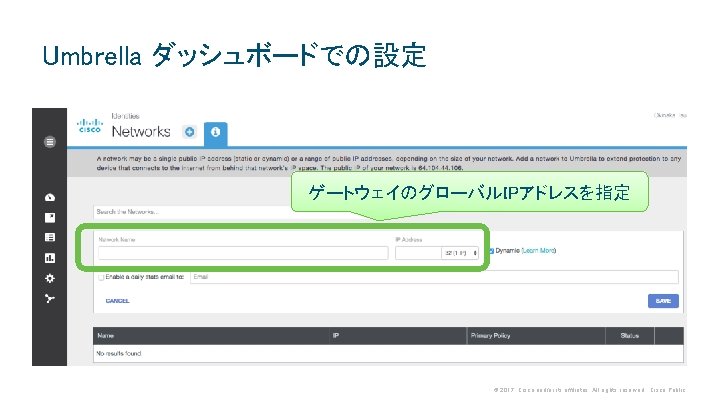Sort by Primary Policy column header
This screenshot has width=720, height=405.
point(490,336)
